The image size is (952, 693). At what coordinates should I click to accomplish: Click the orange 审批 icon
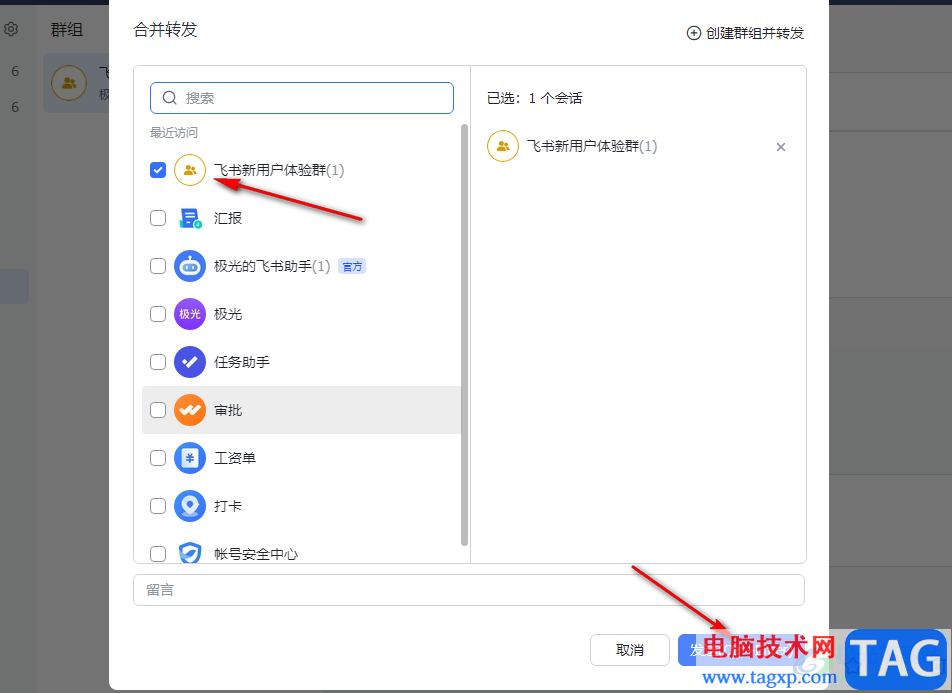[x=190, y=410]
